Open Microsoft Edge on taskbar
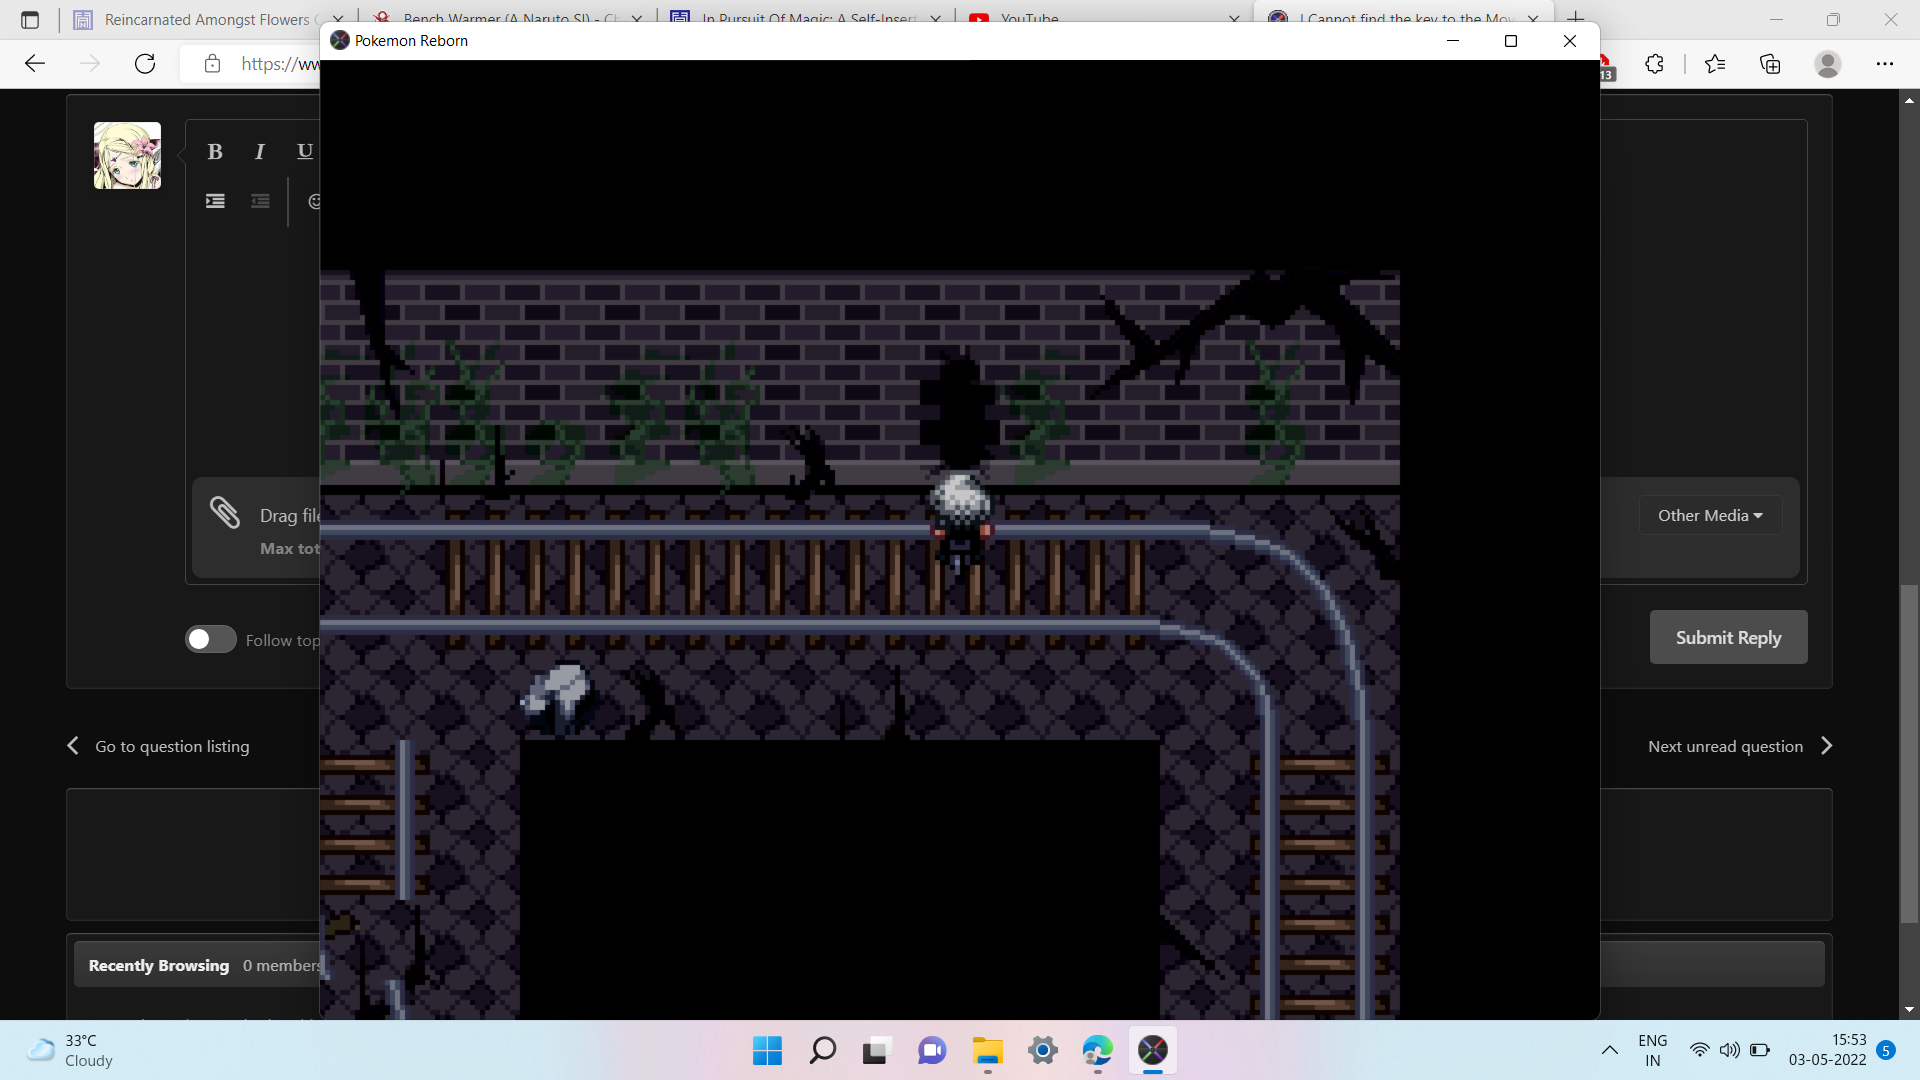 (1098, 1051)
